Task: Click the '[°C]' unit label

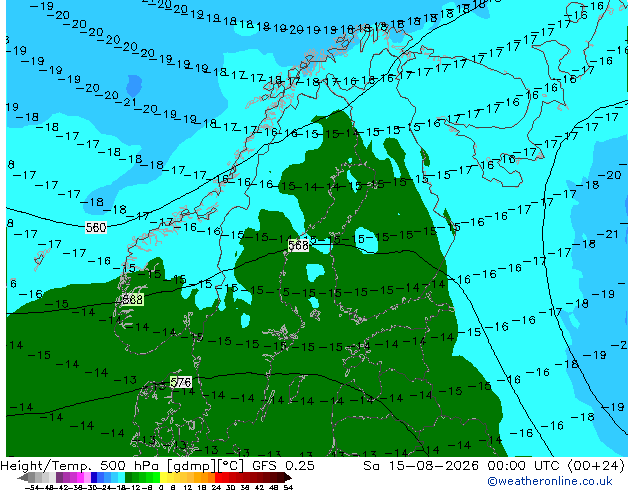Action: (x=230, y=466)
